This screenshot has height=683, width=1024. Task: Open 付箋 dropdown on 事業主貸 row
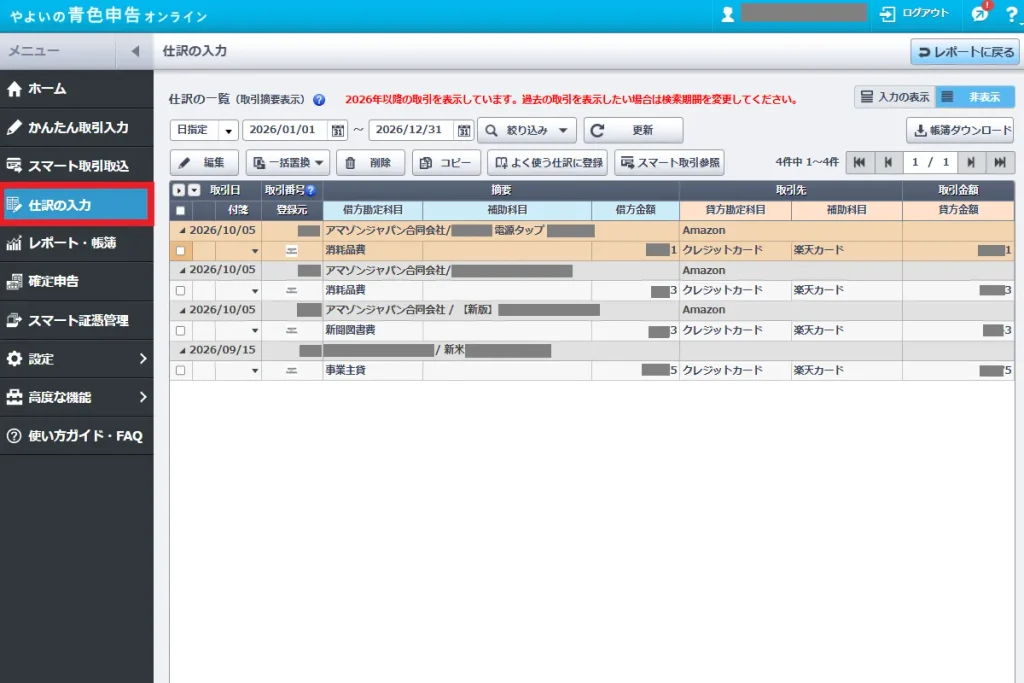(x=255, y=371)
